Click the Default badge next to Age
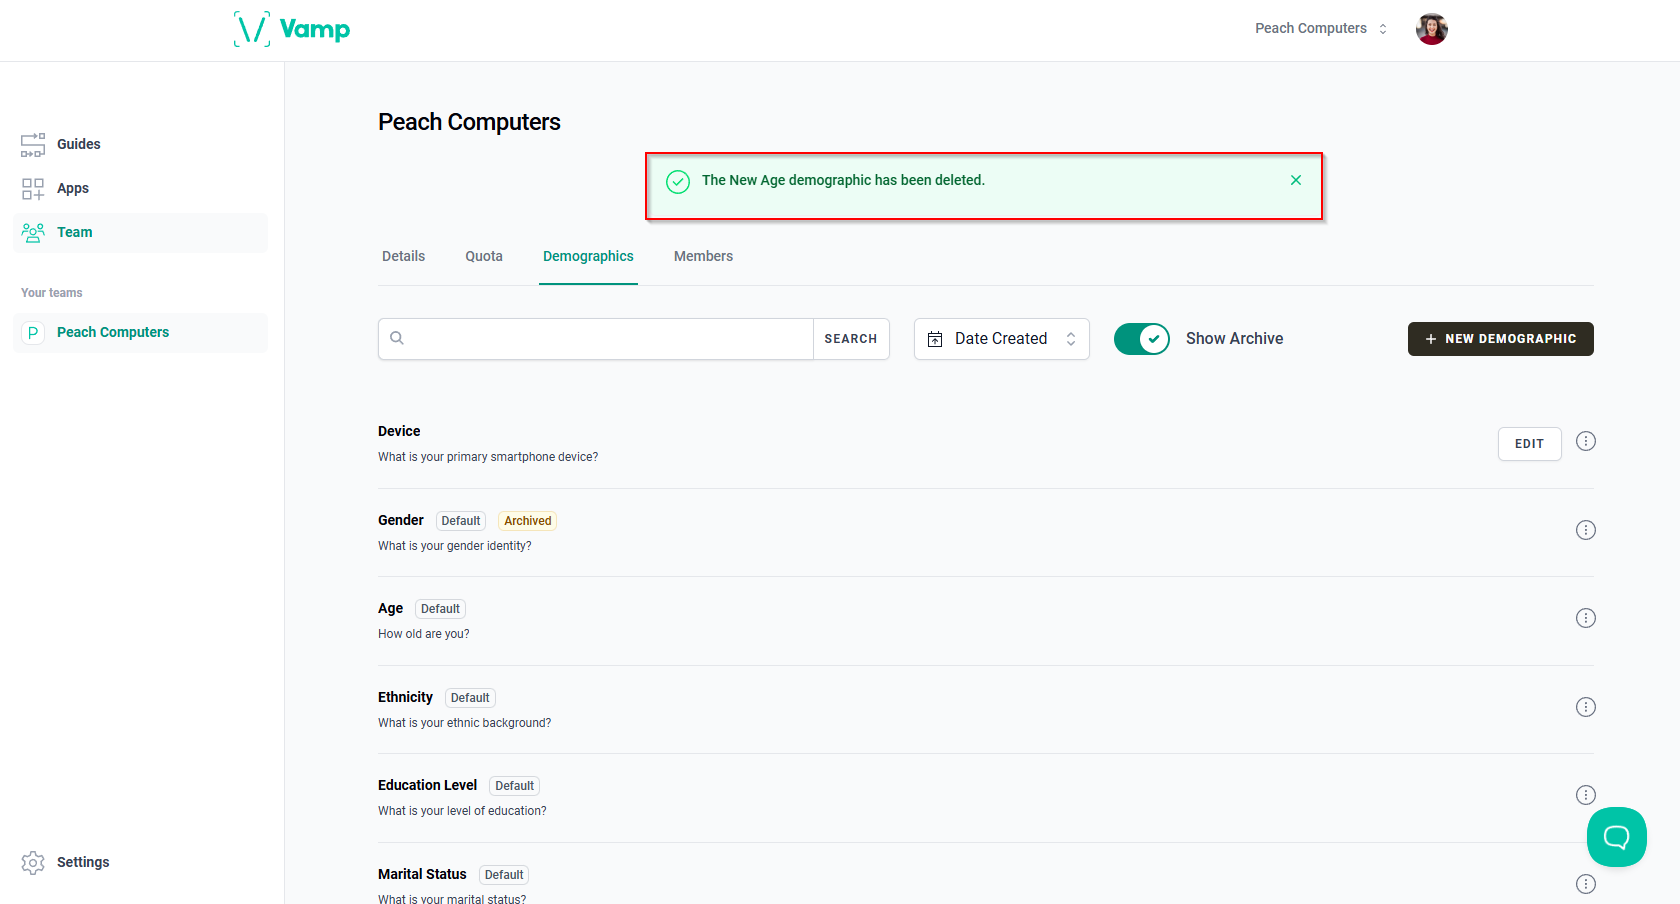The height and width of the screenshot is (904, 1680). pyautogui.click(x=440, y=609)
